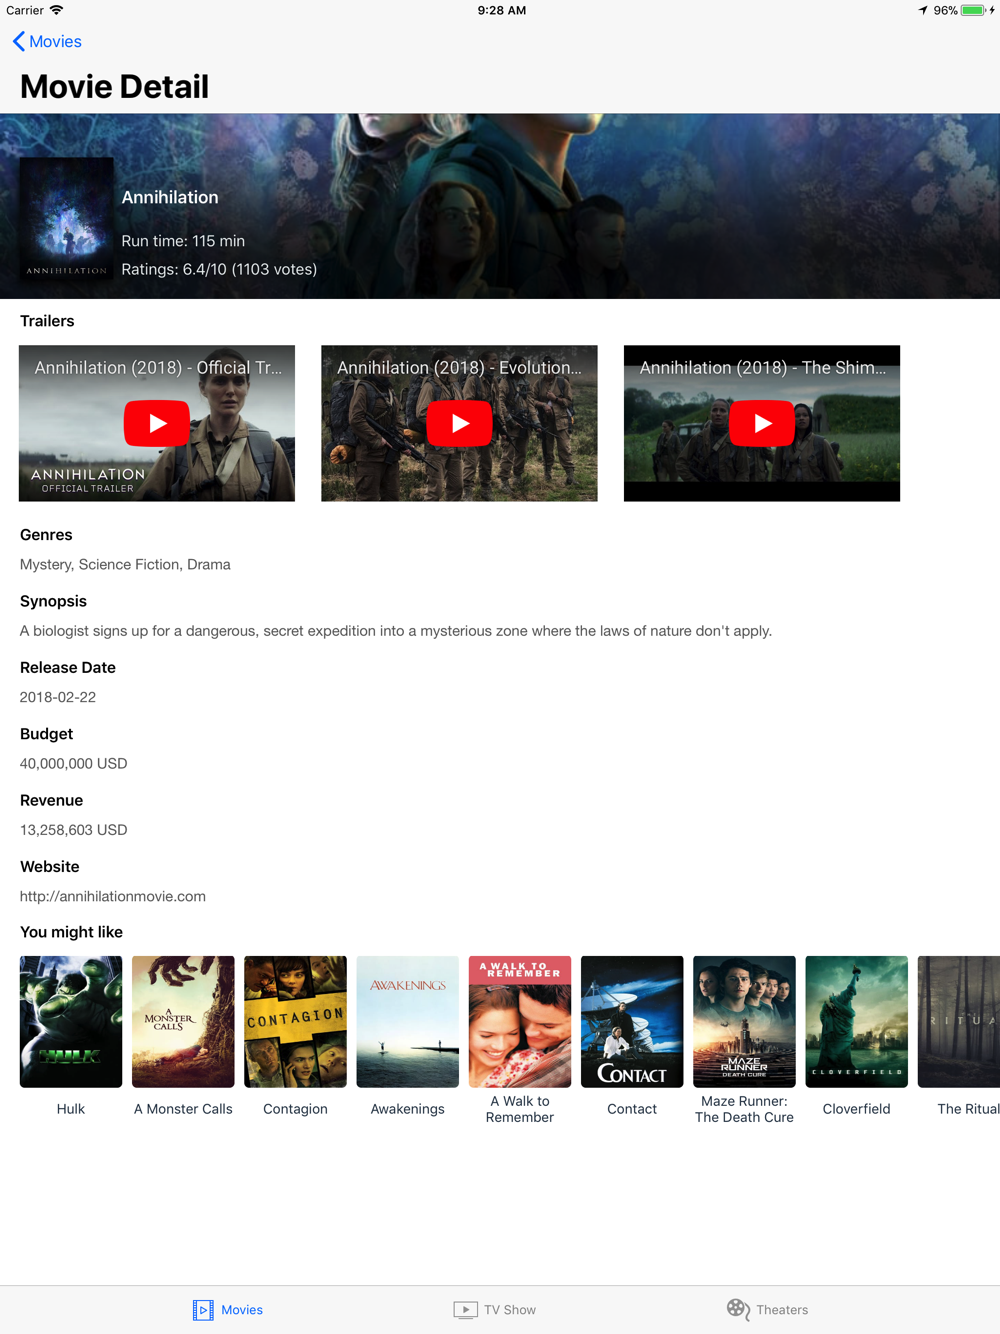Screen dimensions: 1000x1334
Task: Play the Shimmer trailer video
Action: [x=762, y=423]
